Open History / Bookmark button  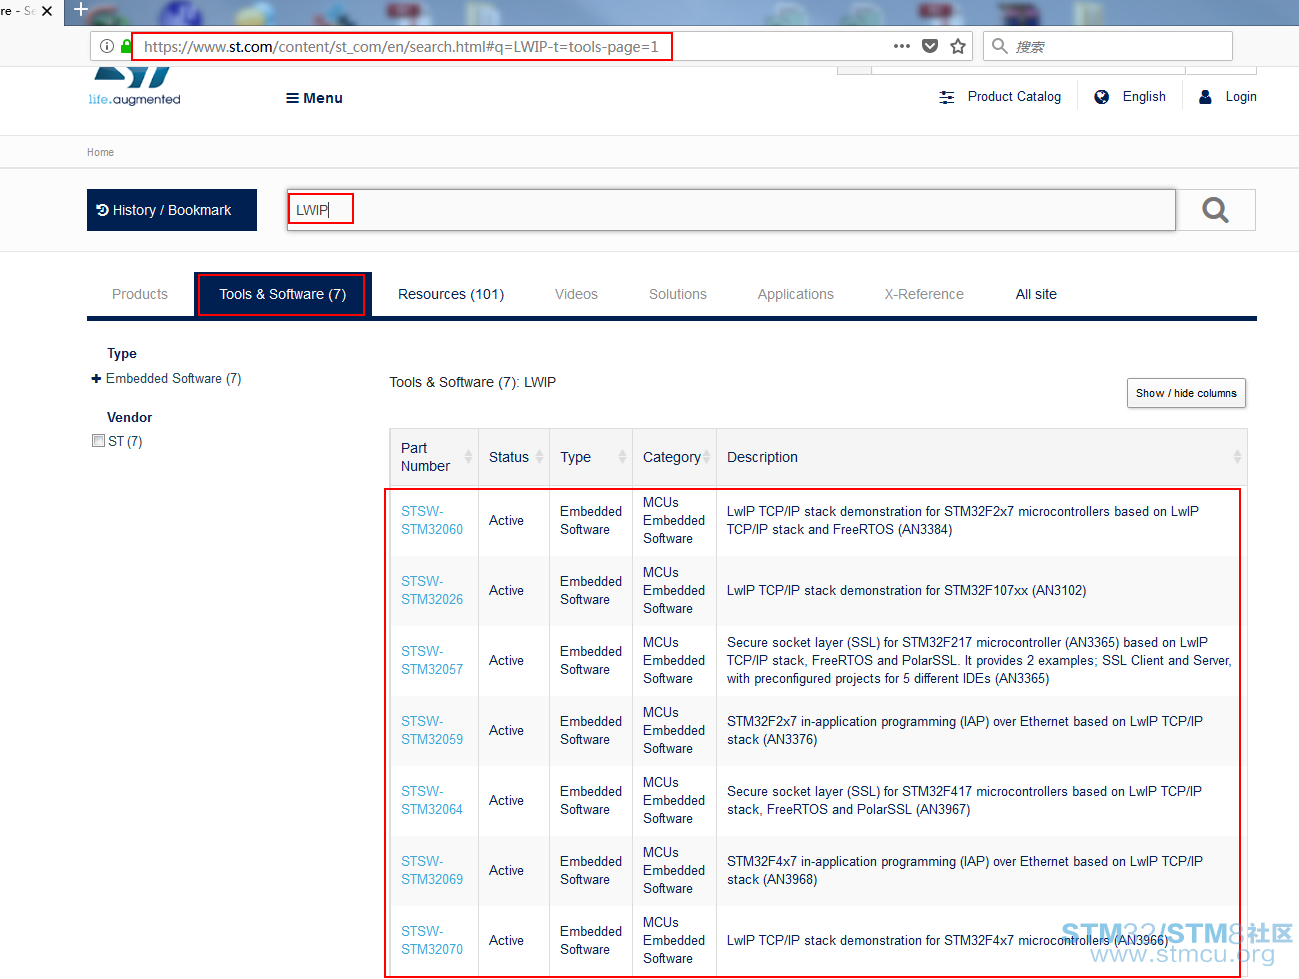[172, 210]
